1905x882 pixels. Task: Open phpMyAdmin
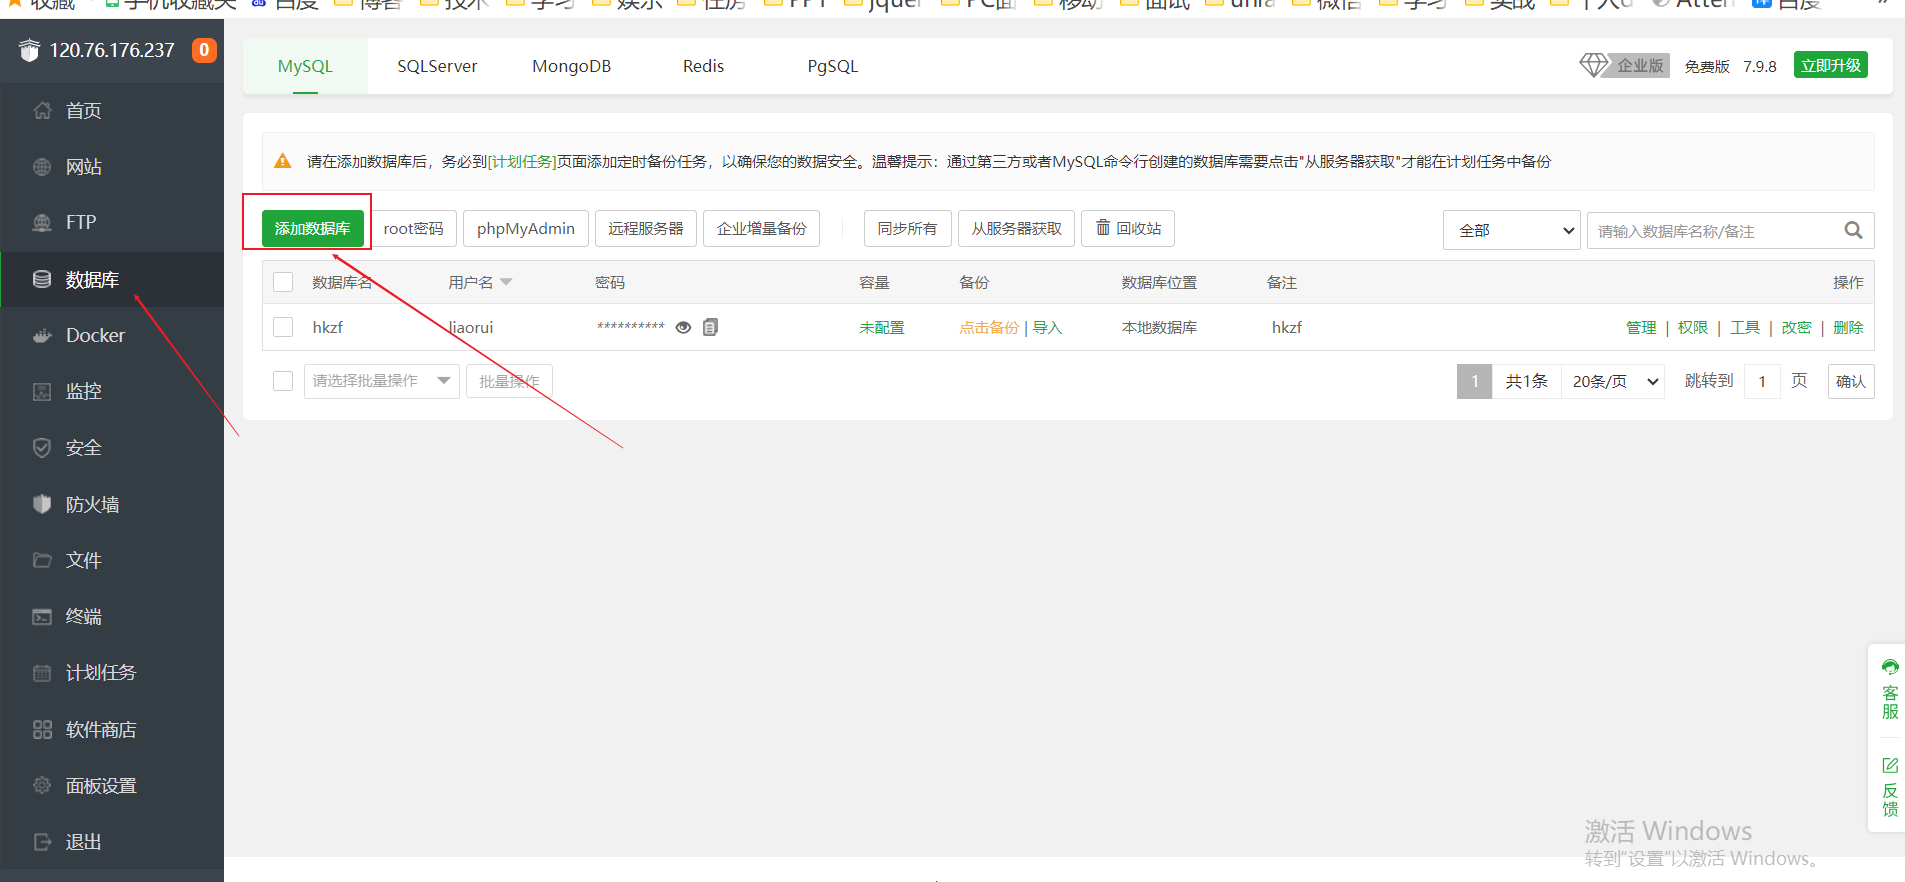pyautogui.click(x=525, y=229)
